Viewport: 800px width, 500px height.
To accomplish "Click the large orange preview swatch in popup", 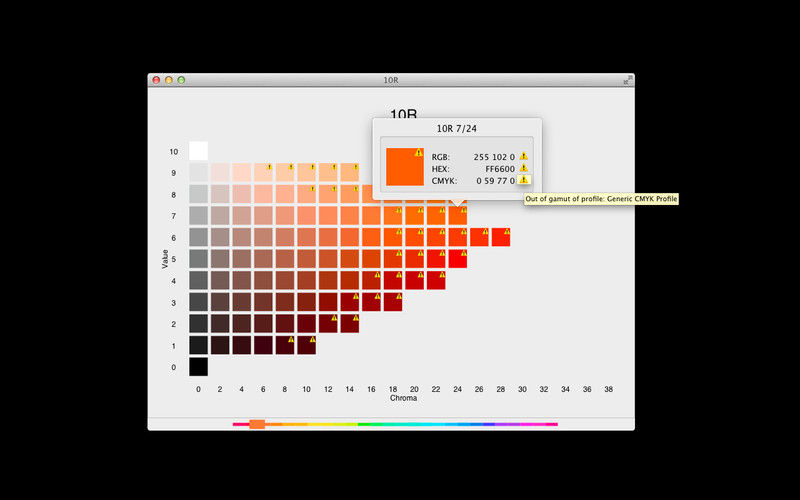I will 405,167.
